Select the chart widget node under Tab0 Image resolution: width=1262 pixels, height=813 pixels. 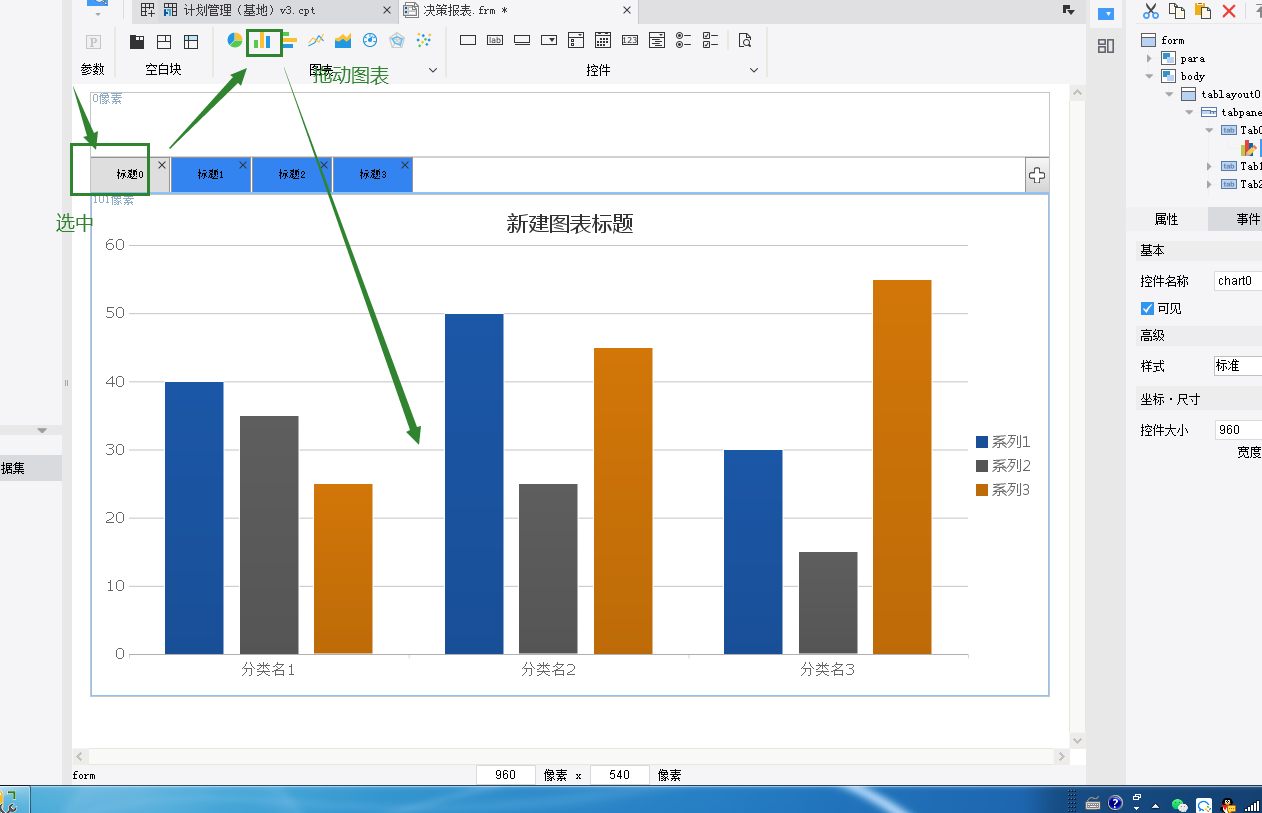pyautogui.click(x=1250, y=148)
